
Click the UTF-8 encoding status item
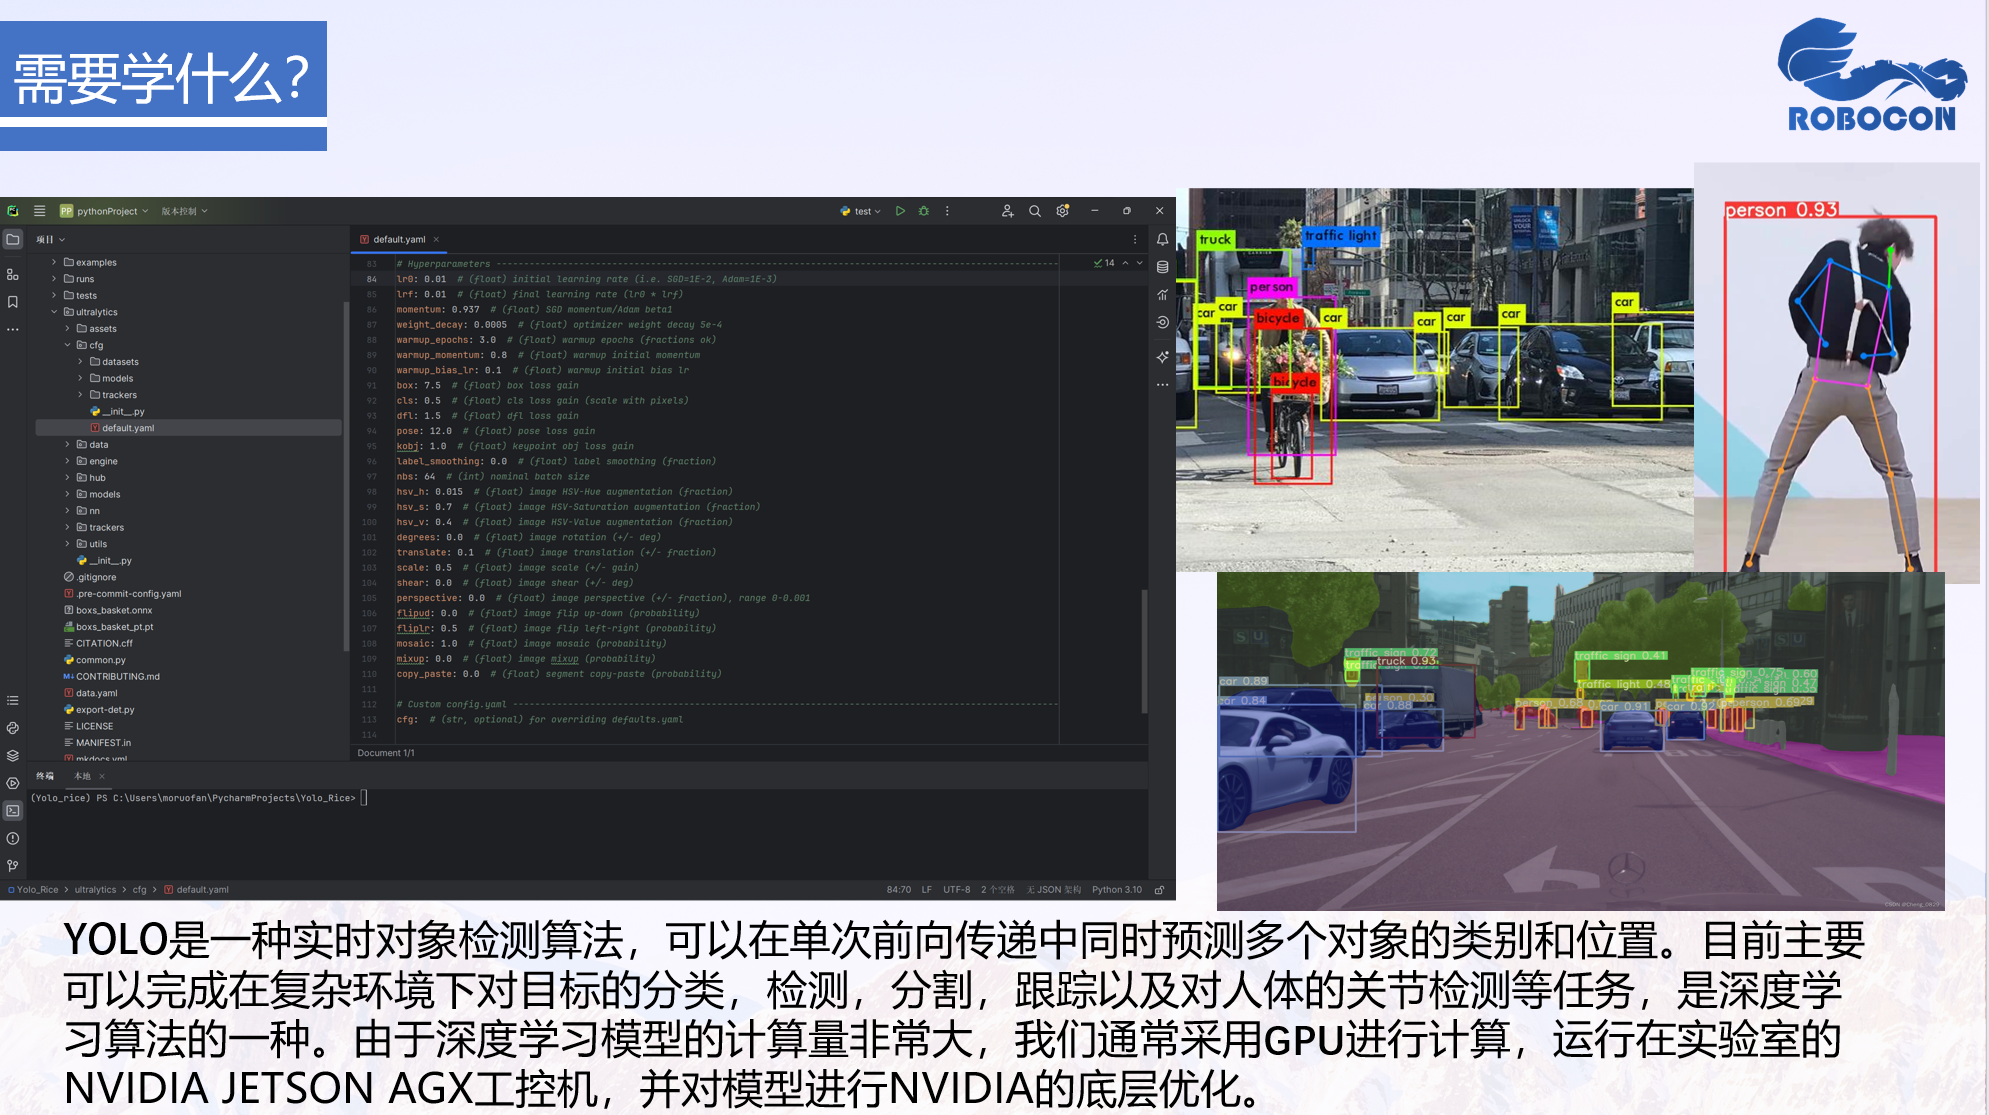click(956, 890)
